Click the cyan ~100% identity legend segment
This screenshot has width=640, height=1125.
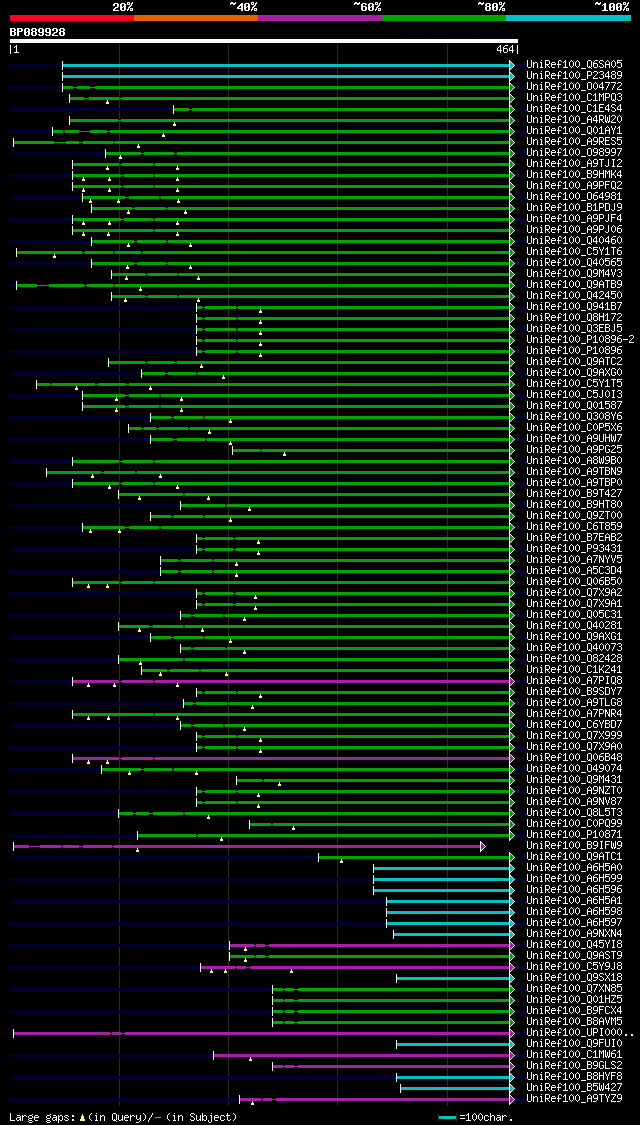click(568, 17)
